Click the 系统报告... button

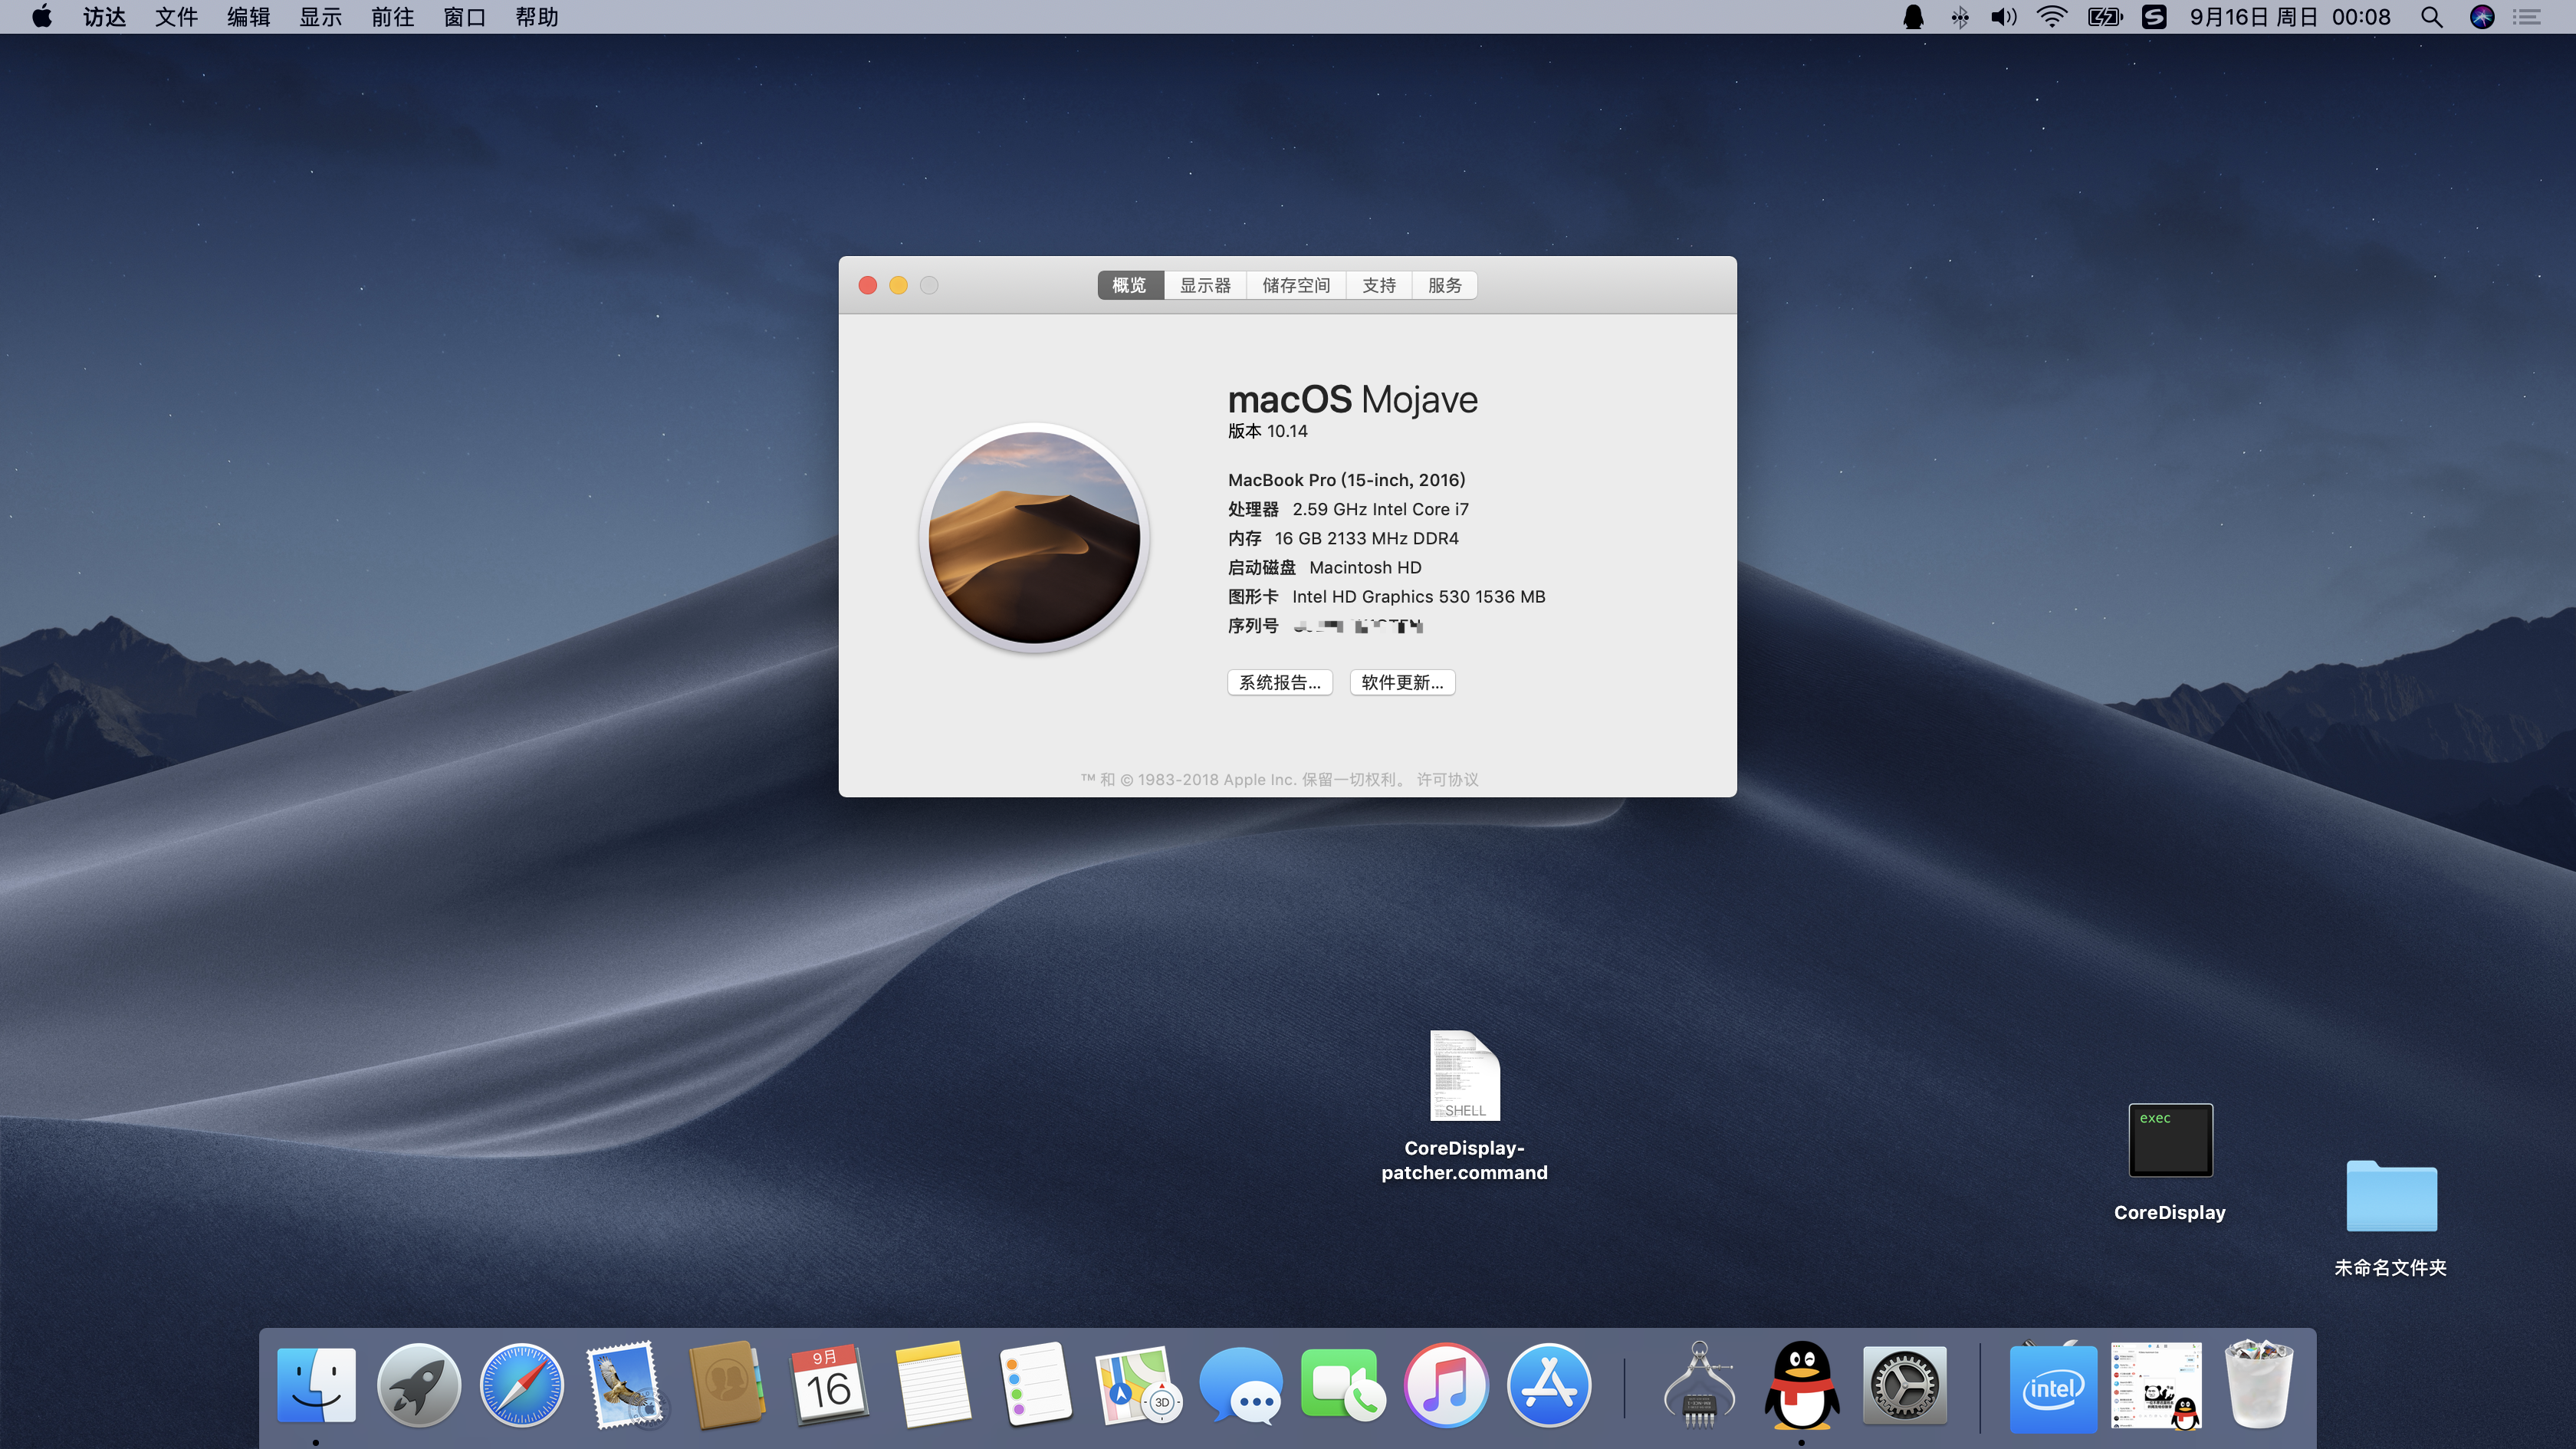pos(1280,682)
